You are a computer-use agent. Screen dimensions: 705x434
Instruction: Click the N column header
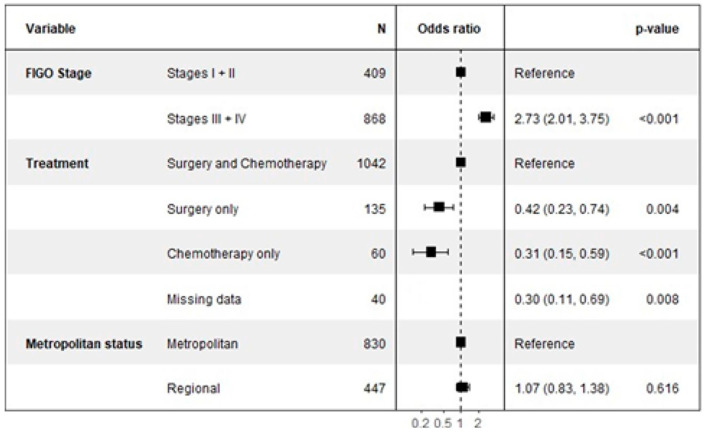pyautogui.click(x=381, y=29)
